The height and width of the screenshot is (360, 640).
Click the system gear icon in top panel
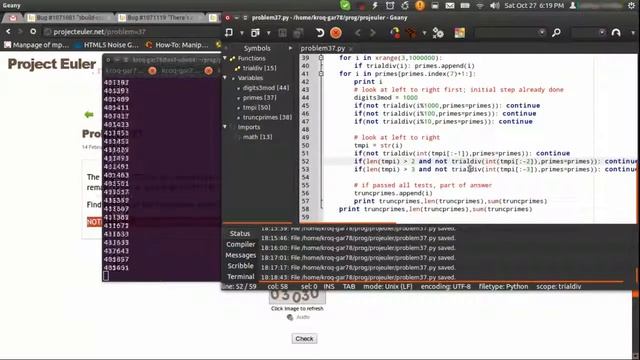pos(632,6)
